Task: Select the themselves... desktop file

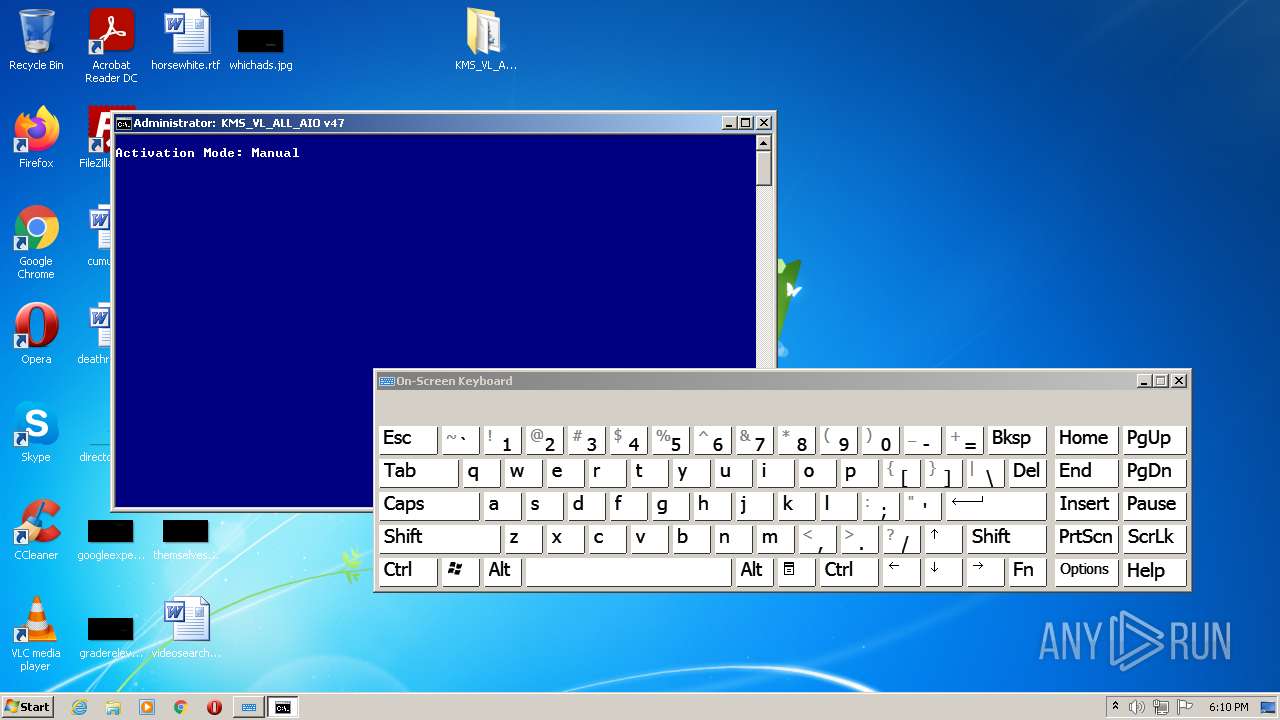Action: pos(186,538)
